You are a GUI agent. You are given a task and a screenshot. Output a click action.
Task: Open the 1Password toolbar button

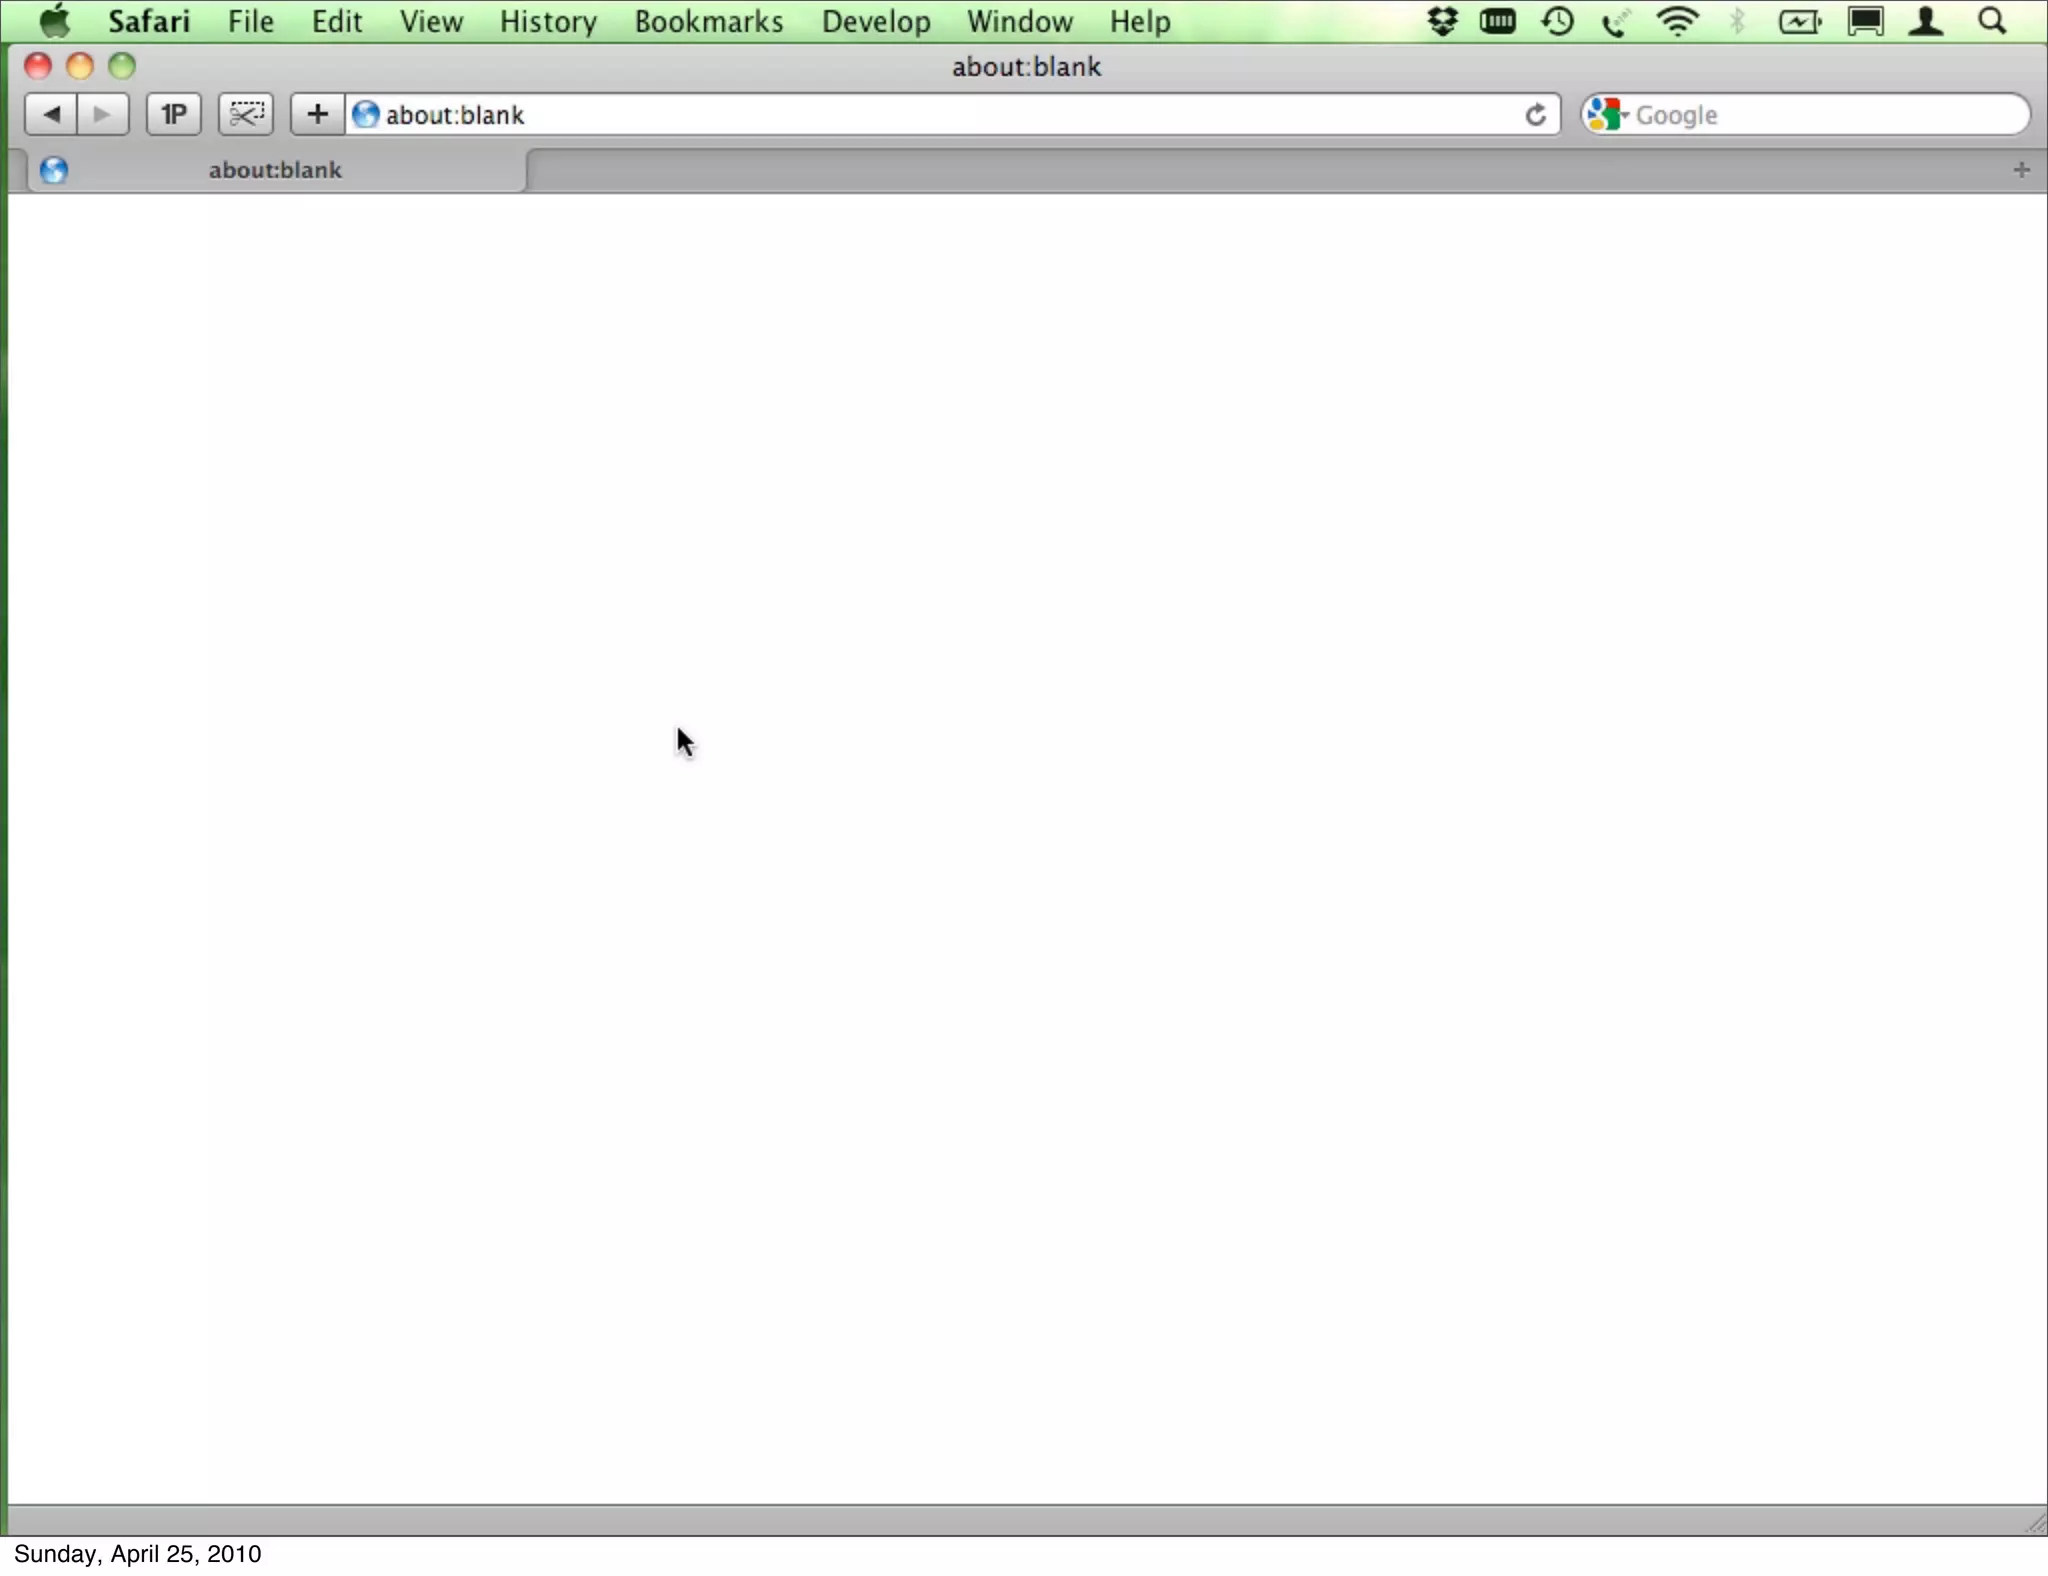174,114
